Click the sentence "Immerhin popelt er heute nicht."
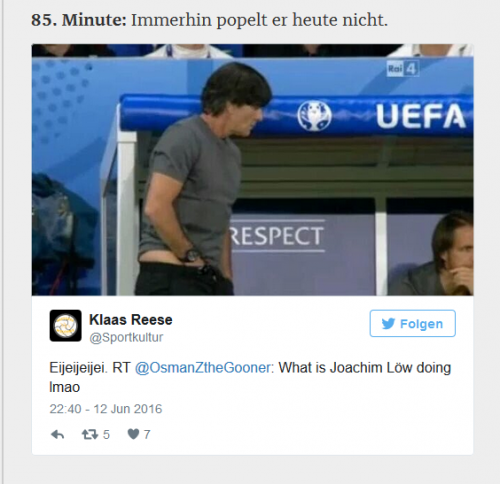This screenshot has height=484, width=500. [259, 20]
